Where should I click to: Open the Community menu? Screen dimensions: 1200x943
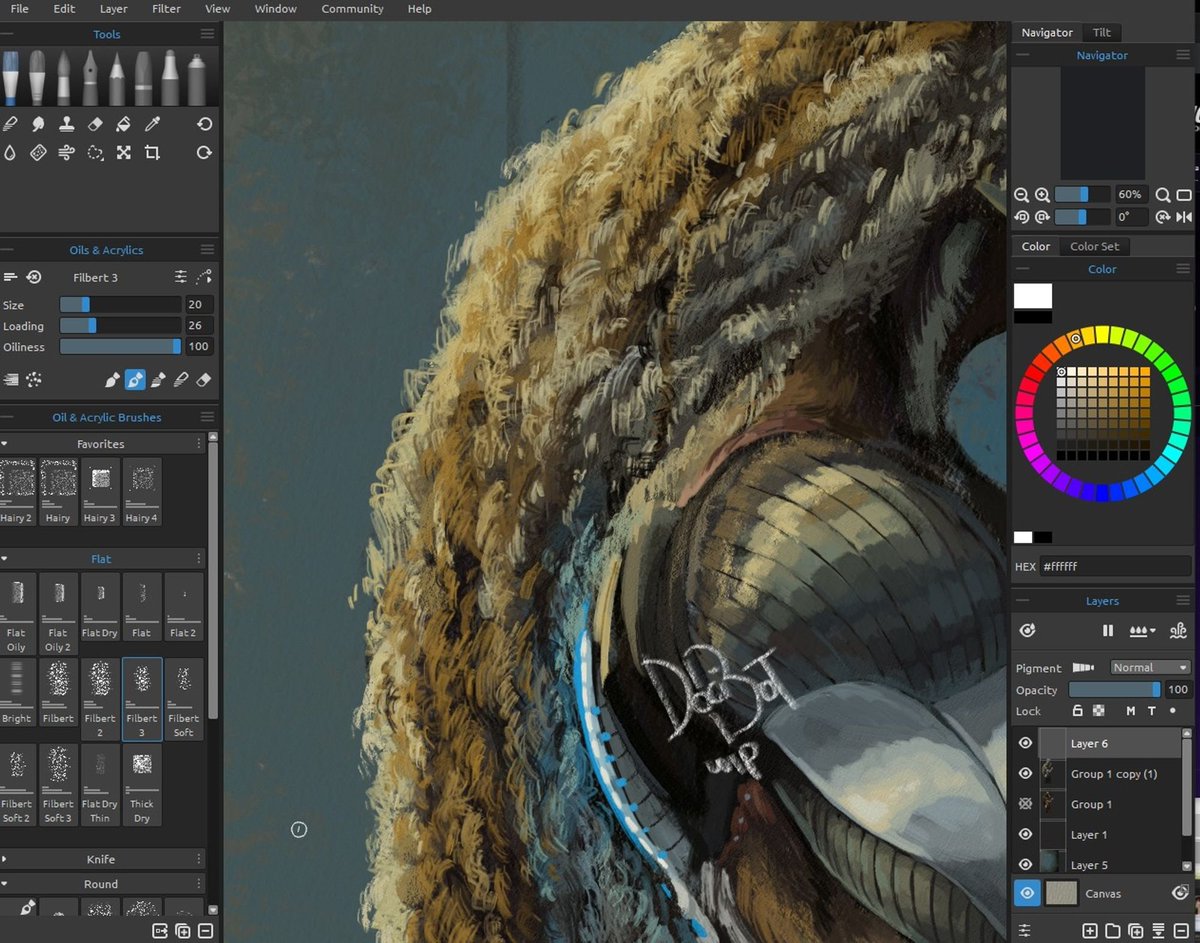[x=352, y=9]
